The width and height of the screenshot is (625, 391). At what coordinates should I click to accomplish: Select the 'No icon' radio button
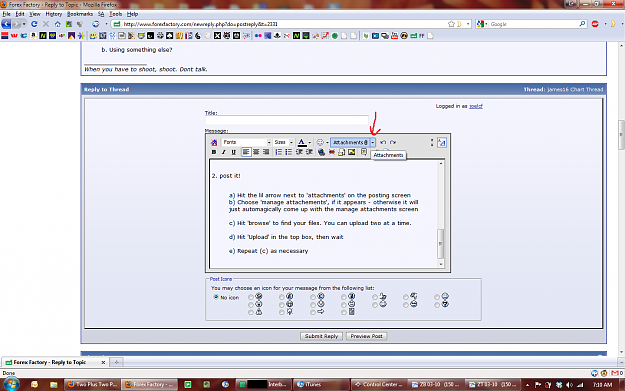tap(216, 297)
